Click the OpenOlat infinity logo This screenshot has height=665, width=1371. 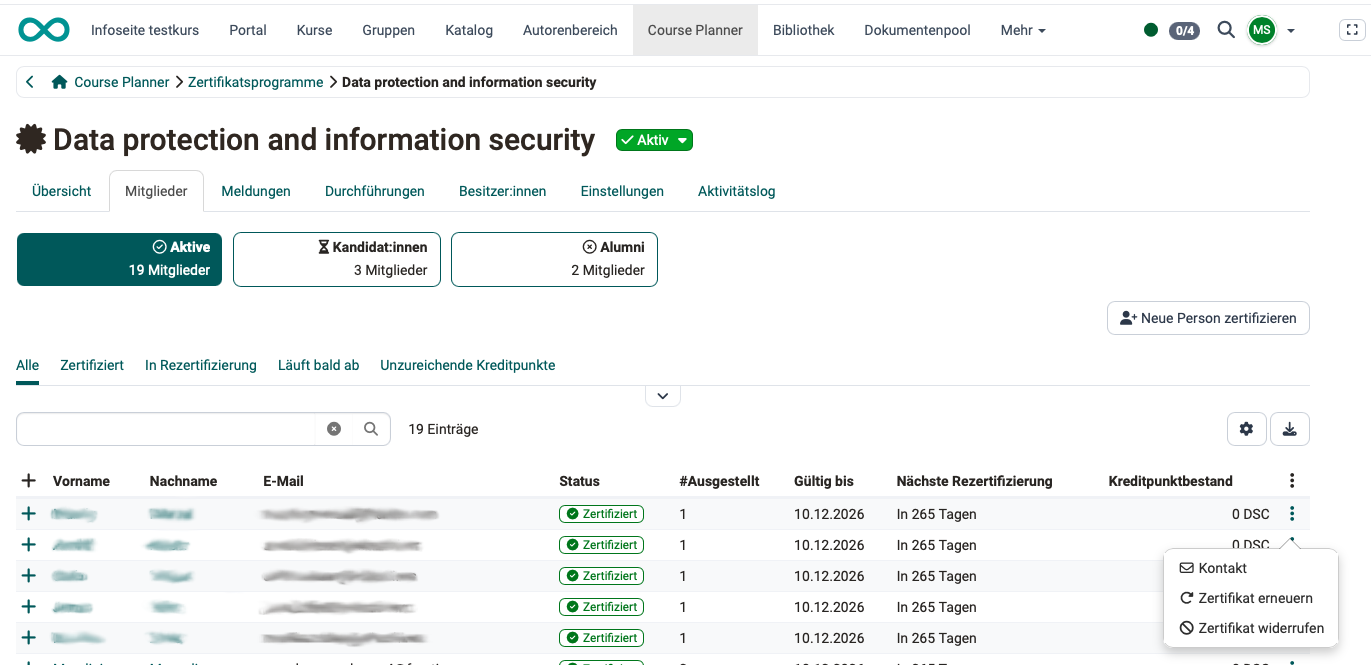pos(44,30)
